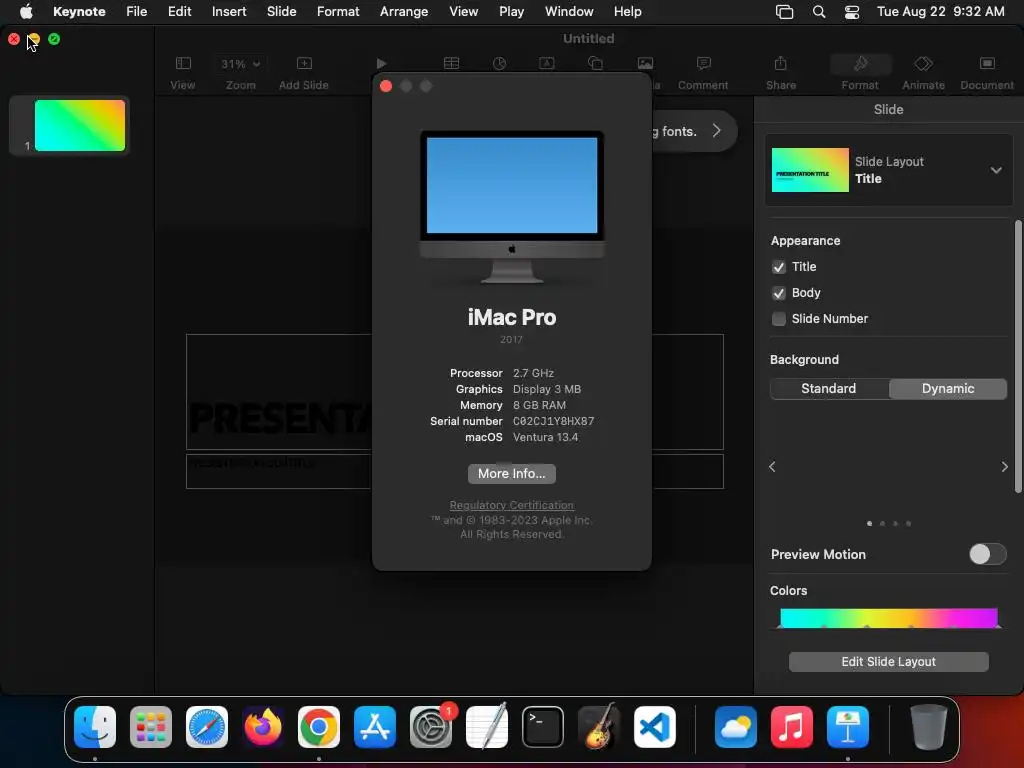The image size is (1024, 768).
Task: Open the Play menu
Action: (511, 11)
